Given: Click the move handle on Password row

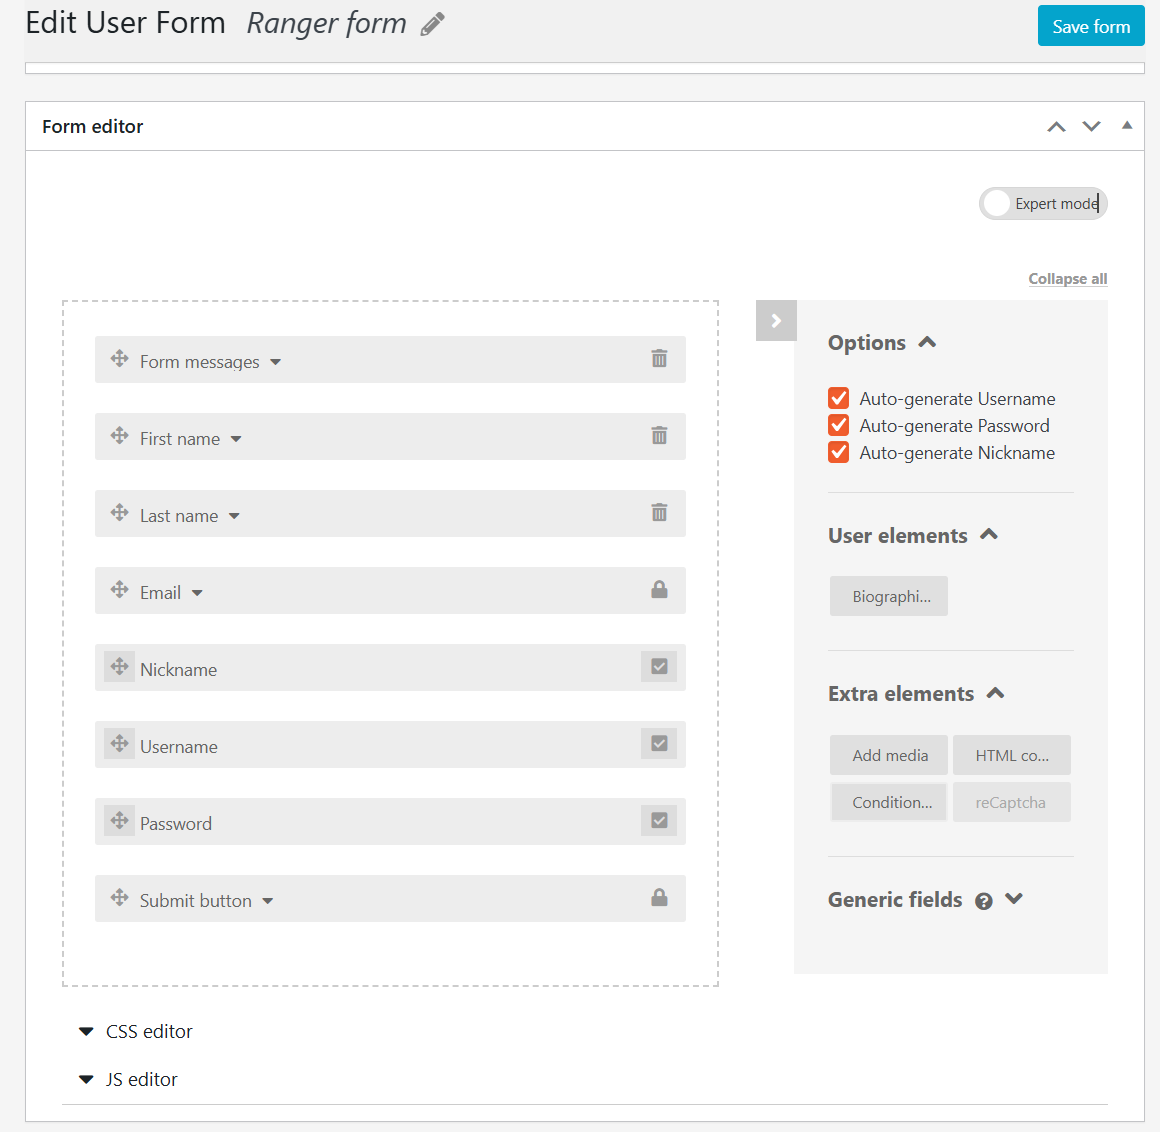Looking at the screenshot, I should [x=119, y=821].
